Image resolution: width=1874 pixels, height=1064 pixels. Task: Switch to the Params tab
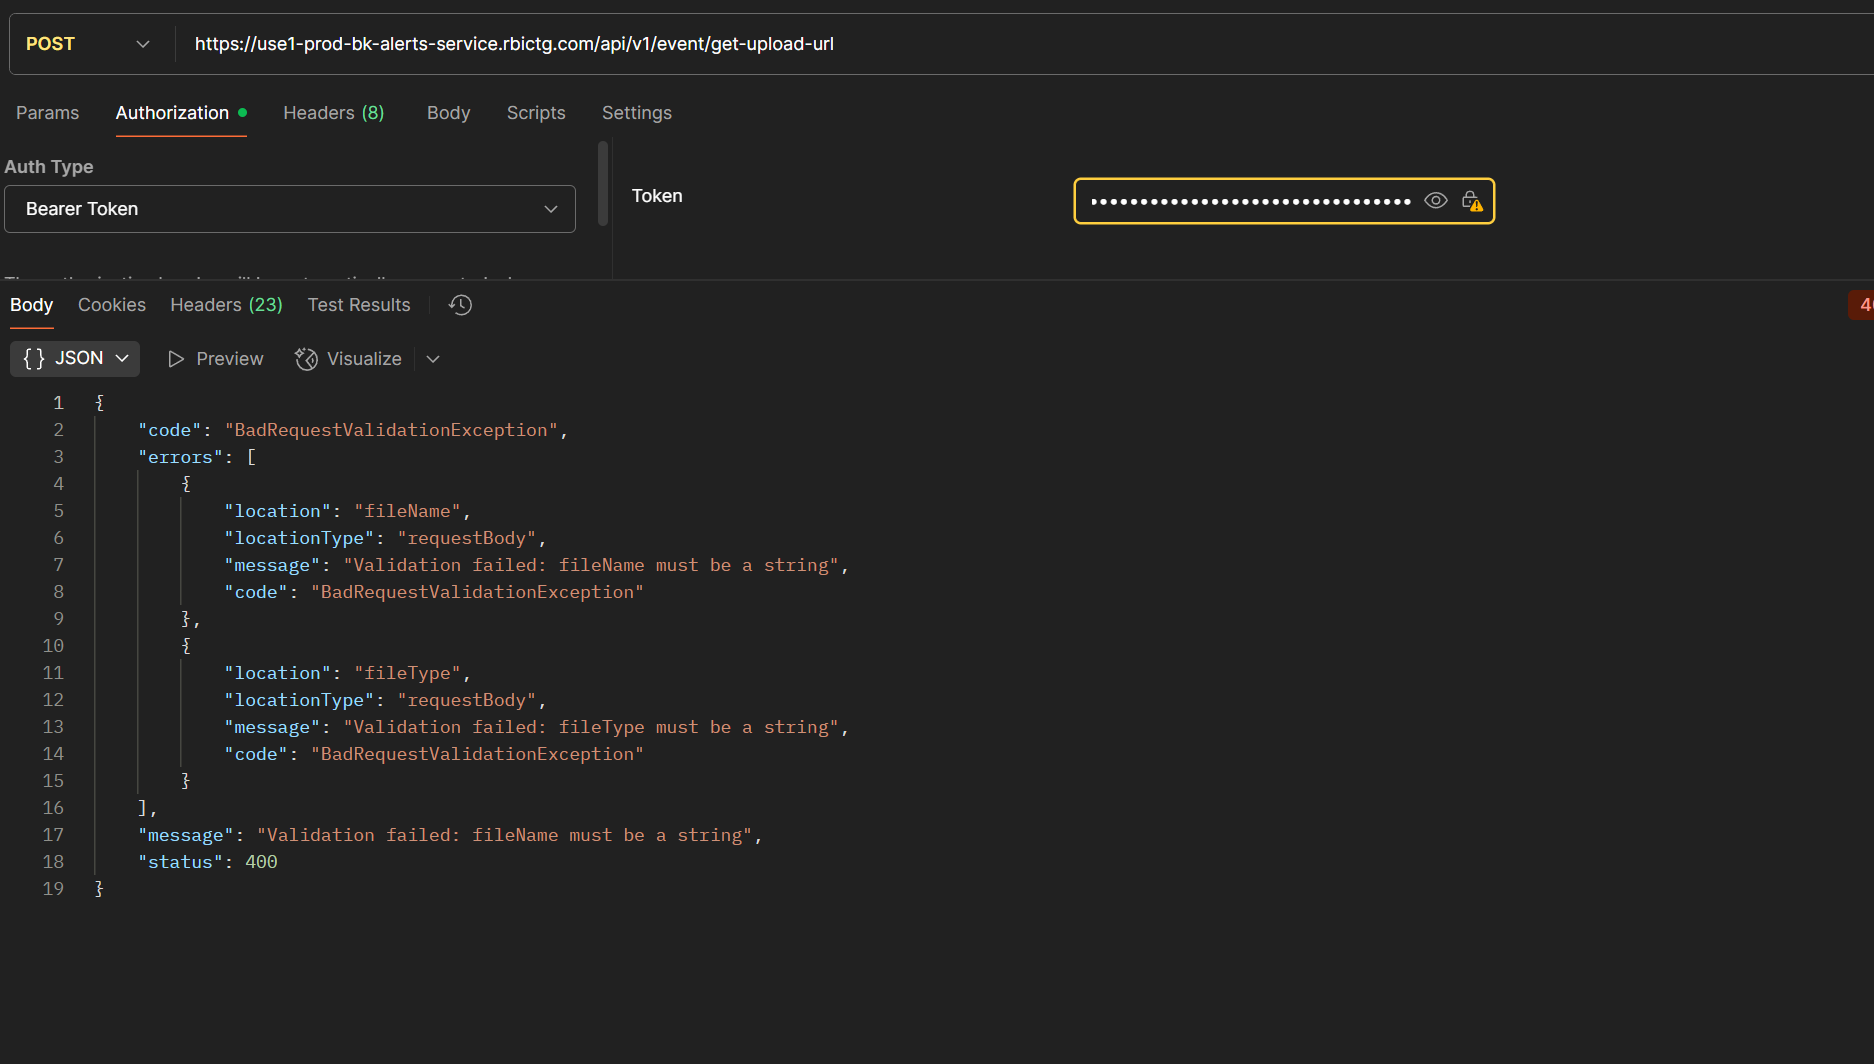47,113
